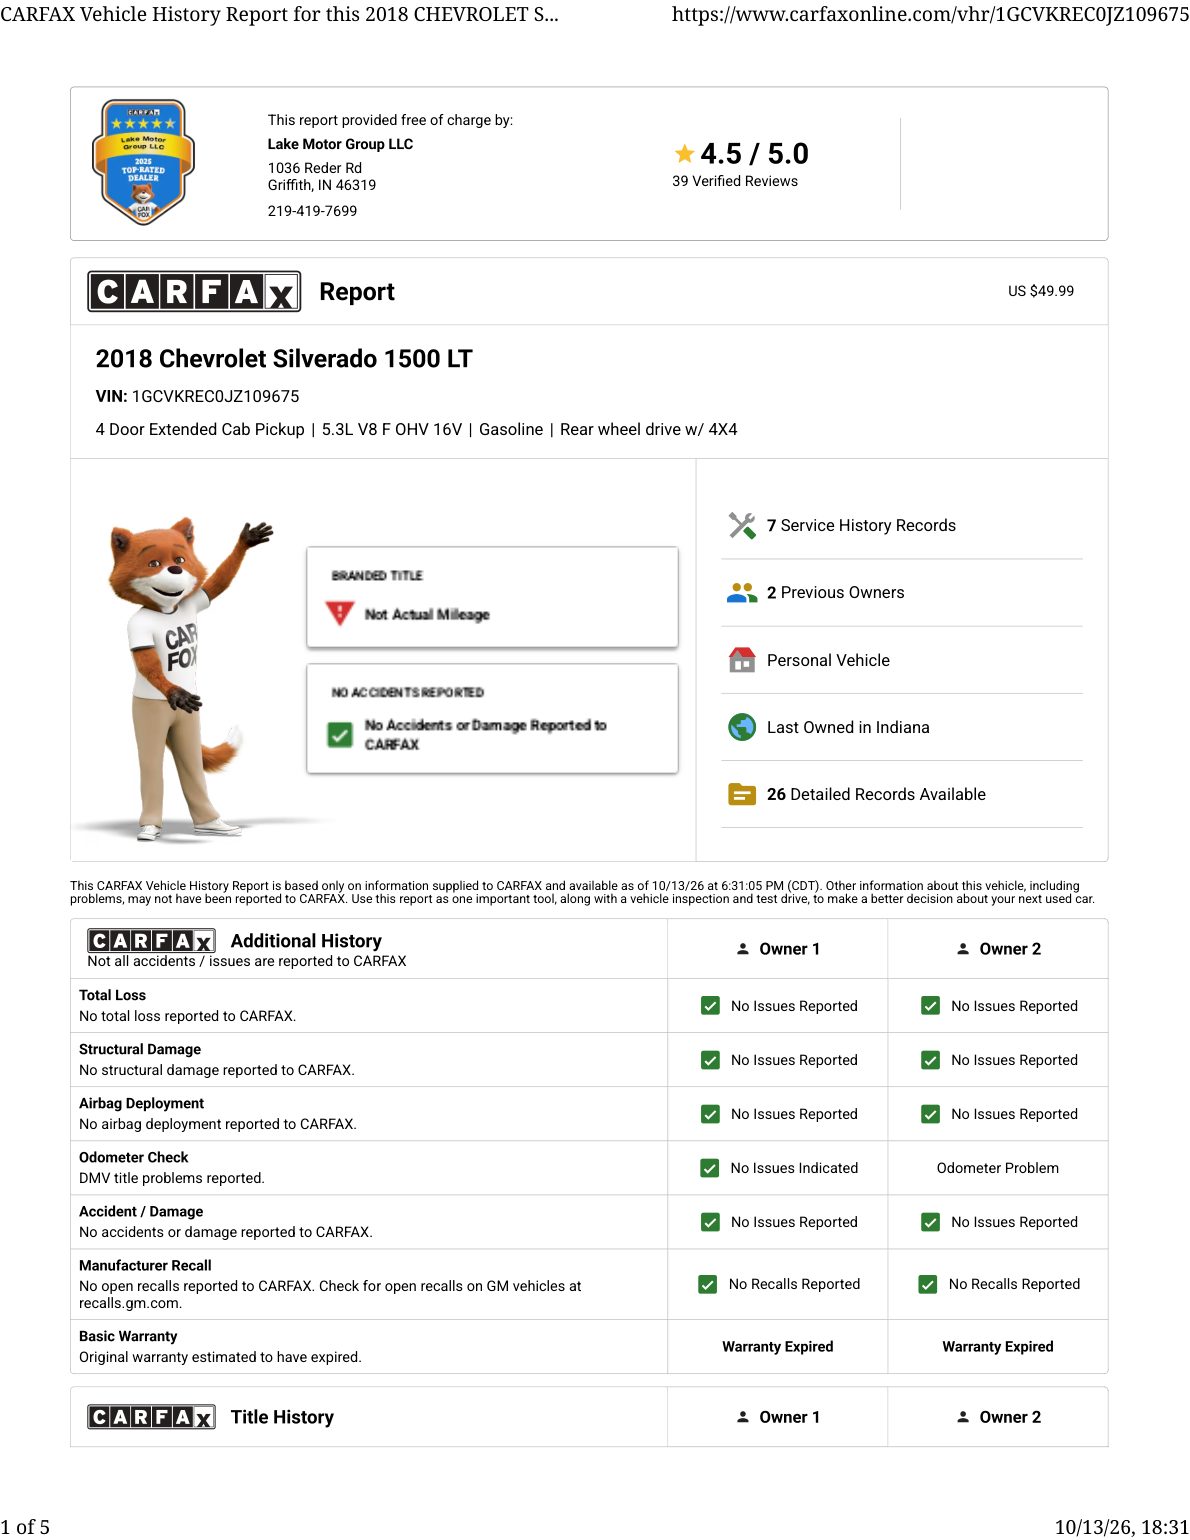Click No Issues Indicated text for Owner 1

[x=794, y=1168]
